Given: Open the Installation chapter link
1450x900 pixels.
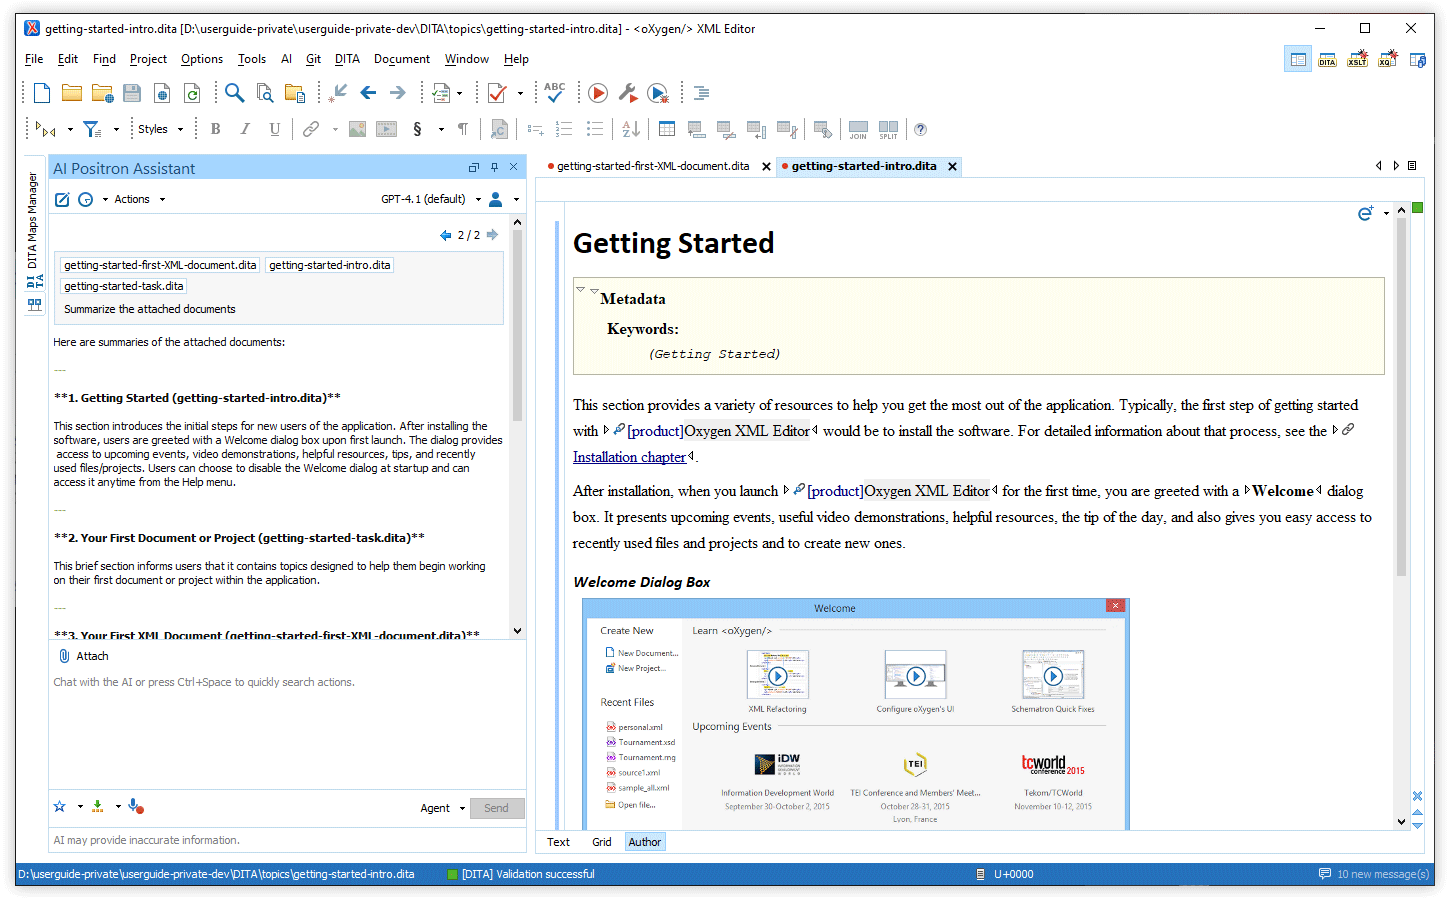Looking at the screenshot, I should [x=629, y=457].
